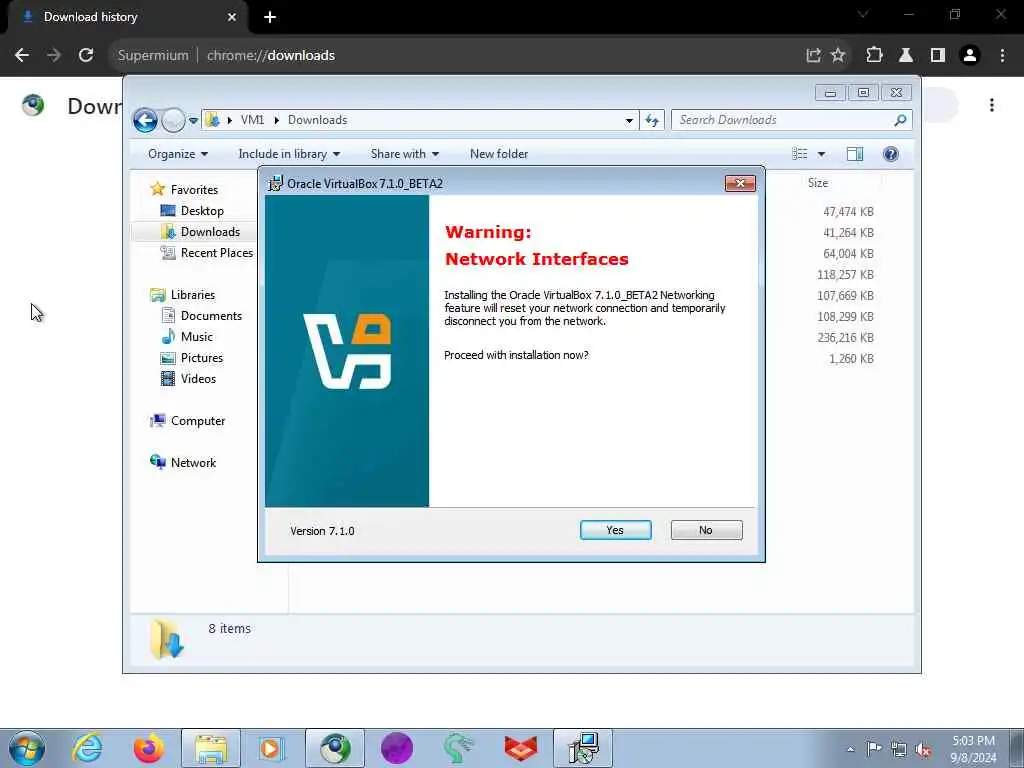Close the Oracle VirtualBox installer dialog
Image resolution: width=1024 pixels, height=768 pixels.
click(740, 184)
